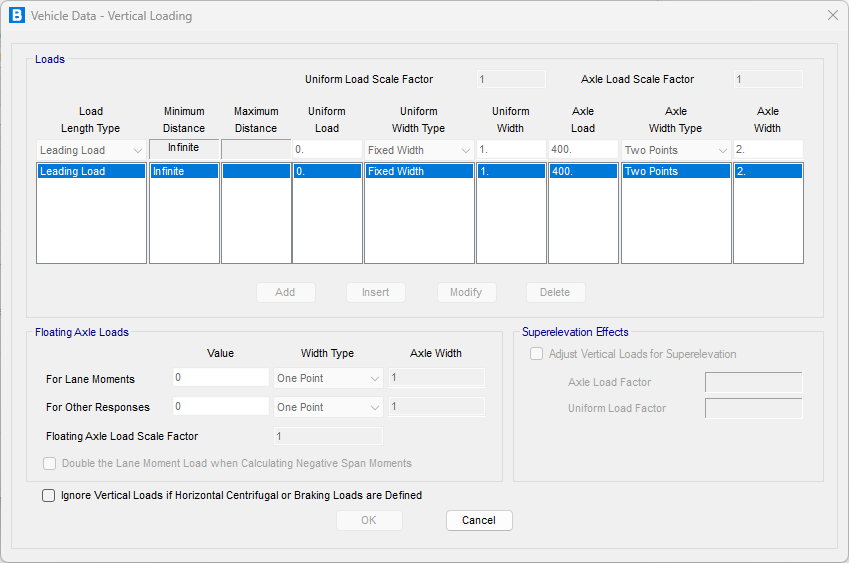Expand Width Type for Other Responses
849x563 pixels.
pyautogui.click(x=328, y=407)
